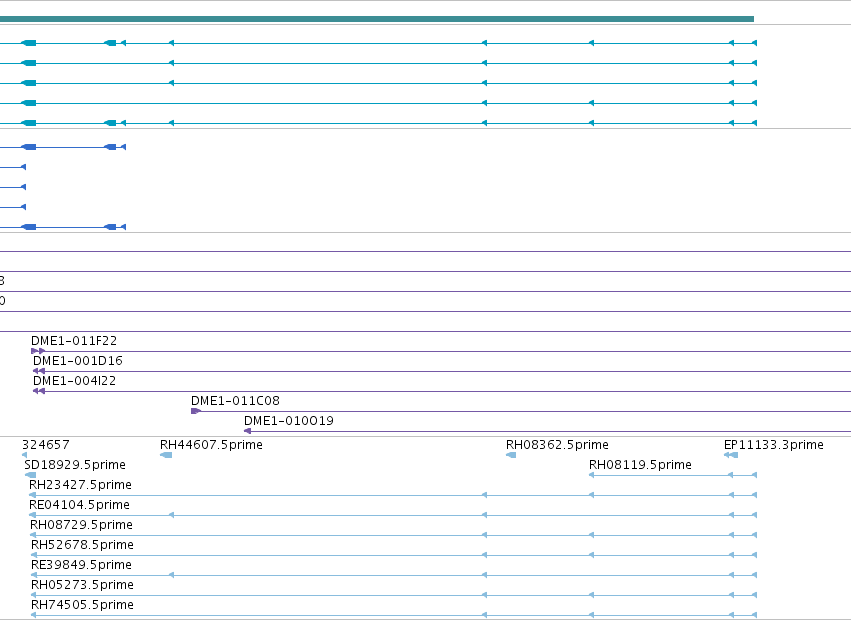Viewport: 851px width, 620px height.
Task: Open the RH05273.5prime EST label
Action: [x=82, y=585]
